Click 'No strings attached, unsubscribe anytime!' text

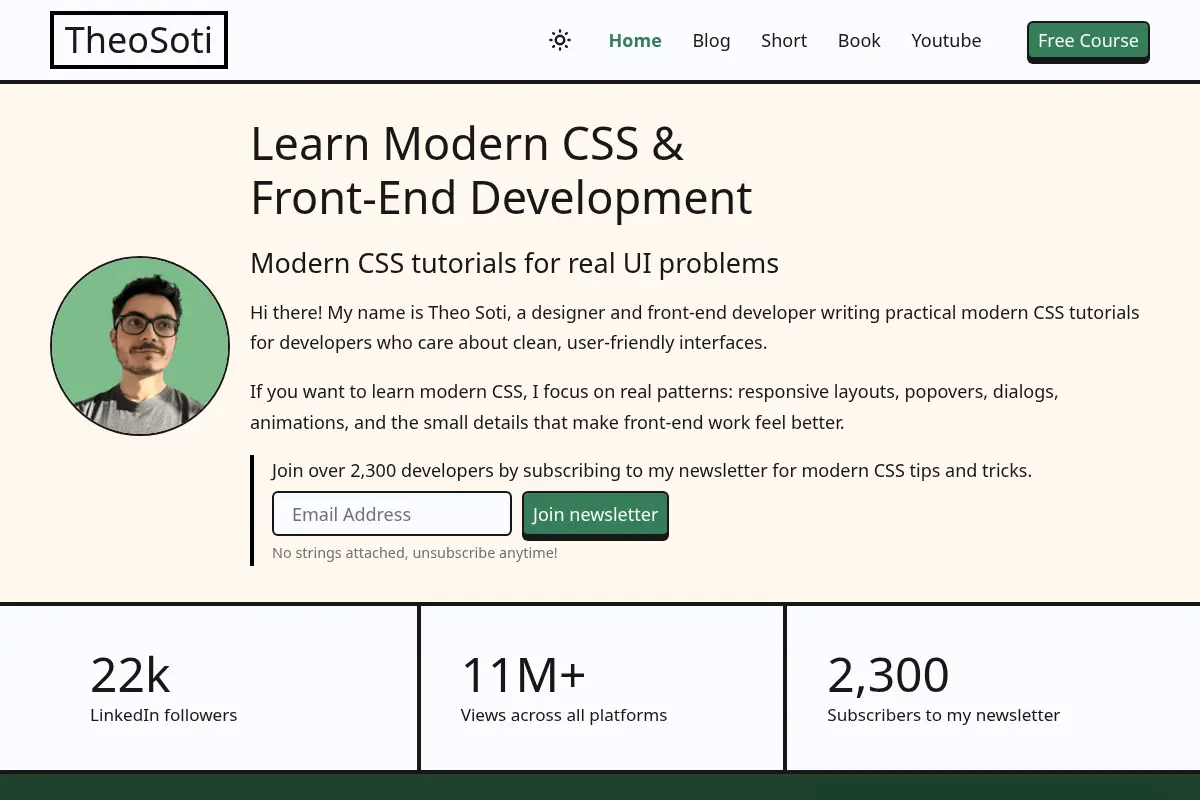coord(415,553)
